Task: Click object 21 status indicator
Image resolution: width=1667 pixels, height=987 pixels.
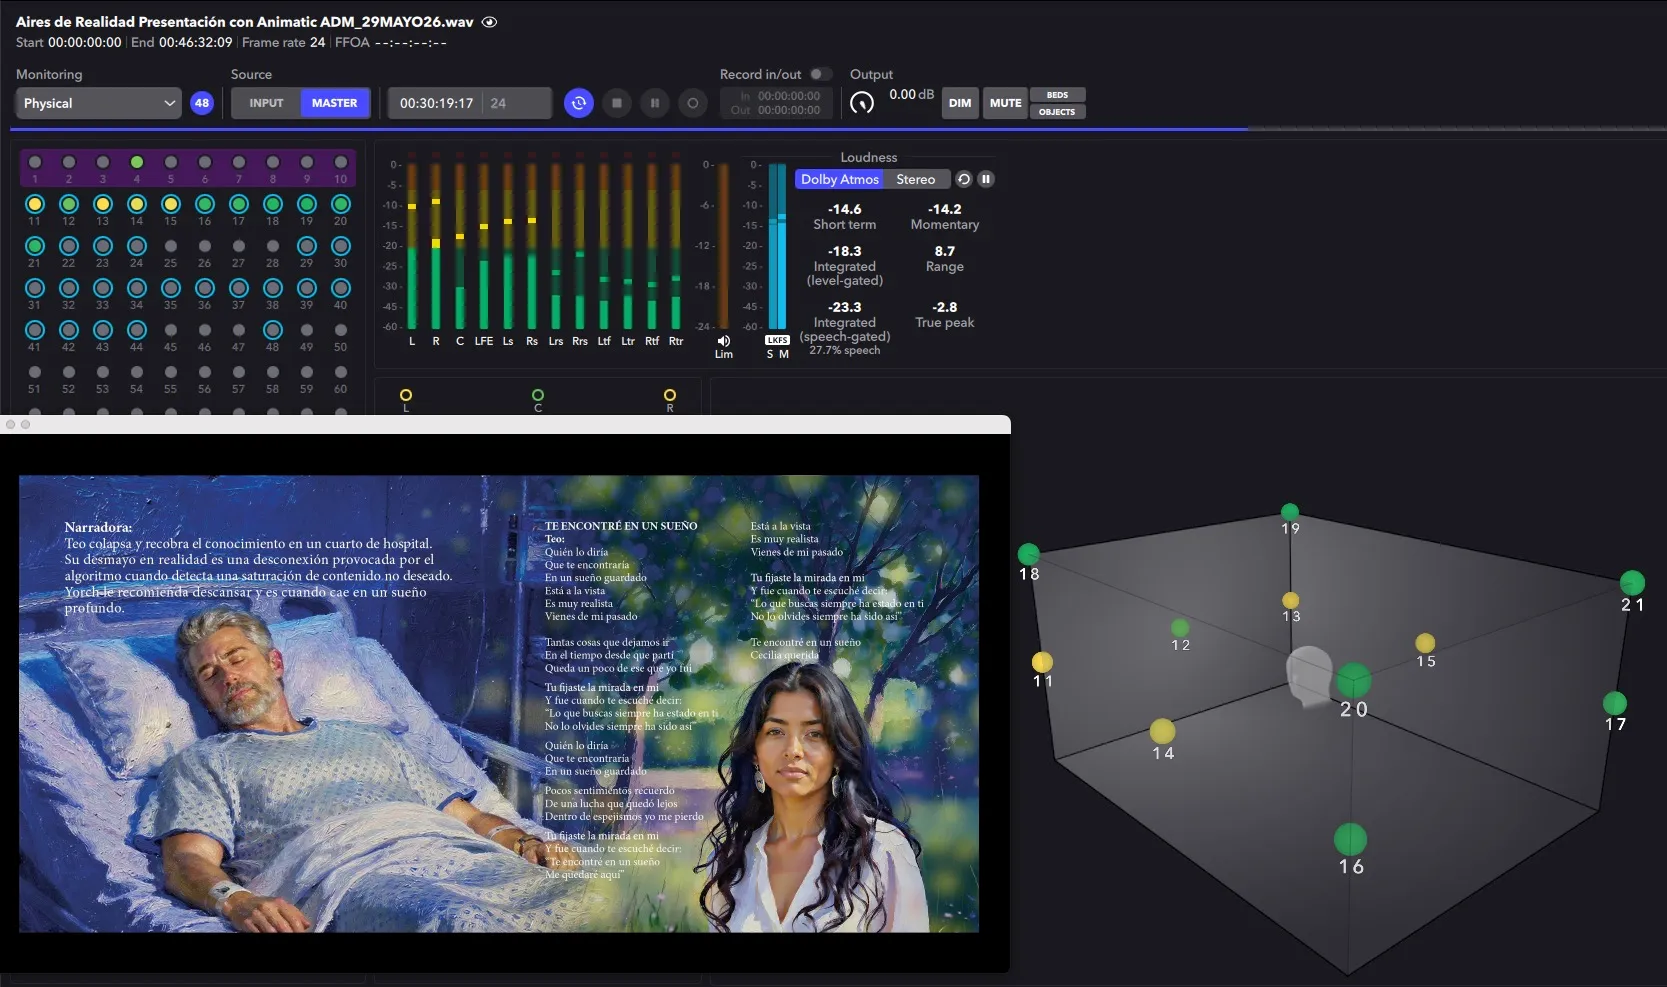Action: 35,246
